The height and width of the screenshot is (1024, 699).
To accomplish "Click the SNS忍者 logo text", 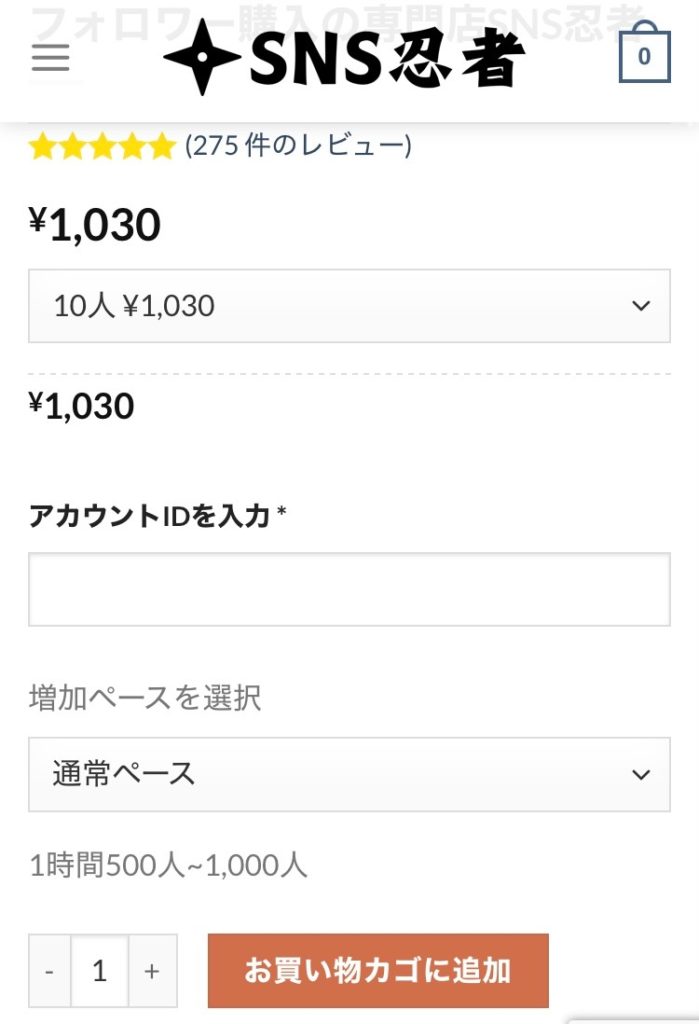I will pyautogui.click(x=386, y=59).
